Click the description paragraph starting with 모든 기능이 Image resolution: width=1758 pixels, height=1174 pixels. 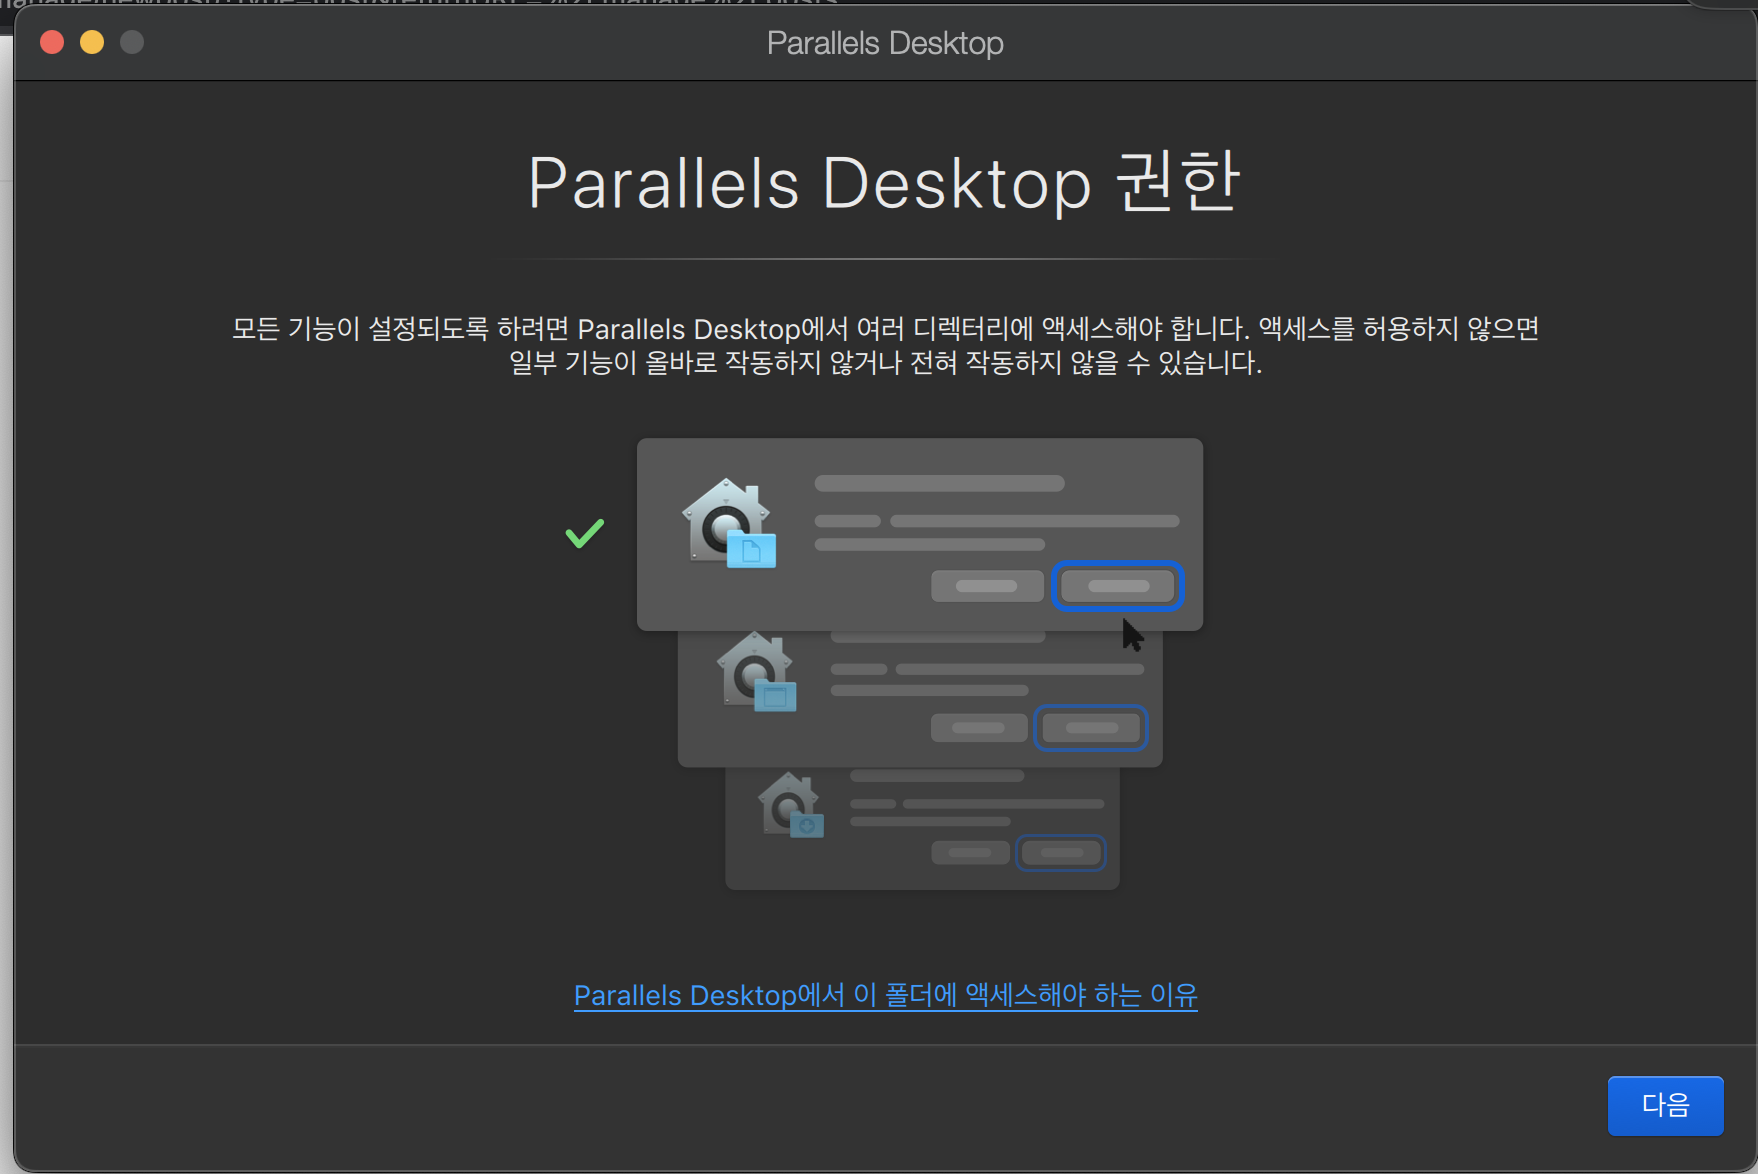pyautogui.click(x=885, y=345)
